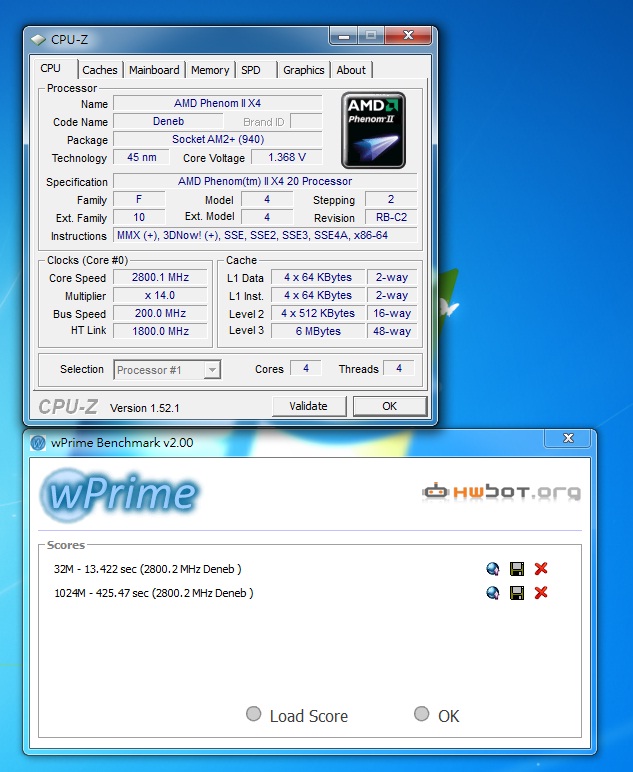Click the CPU-Z title bar icon
The image size is (633, 772).
click(38, 39)
